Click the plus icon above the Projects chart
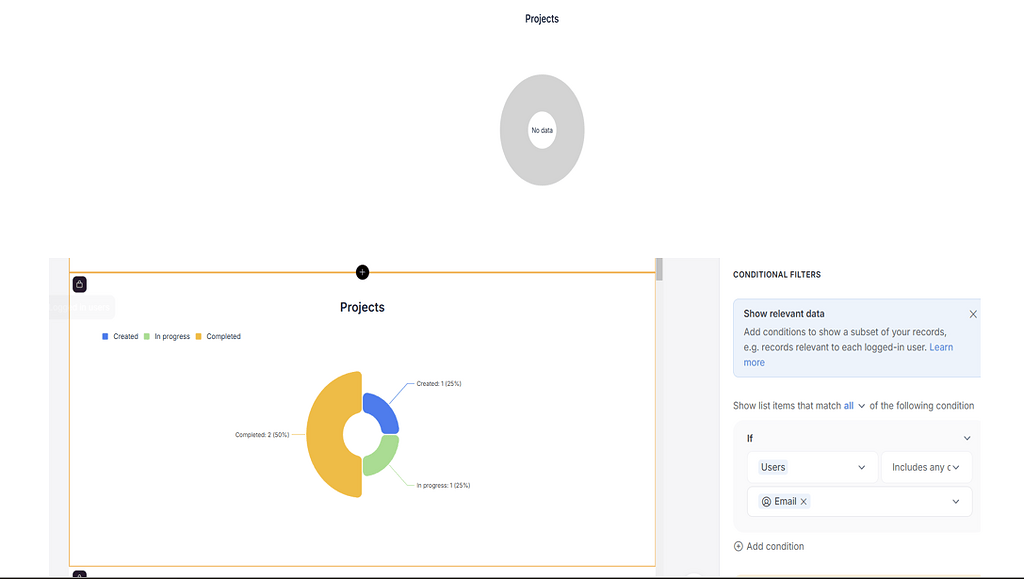1024x579 pixels. pyautogui.click(x=362, y=271)
